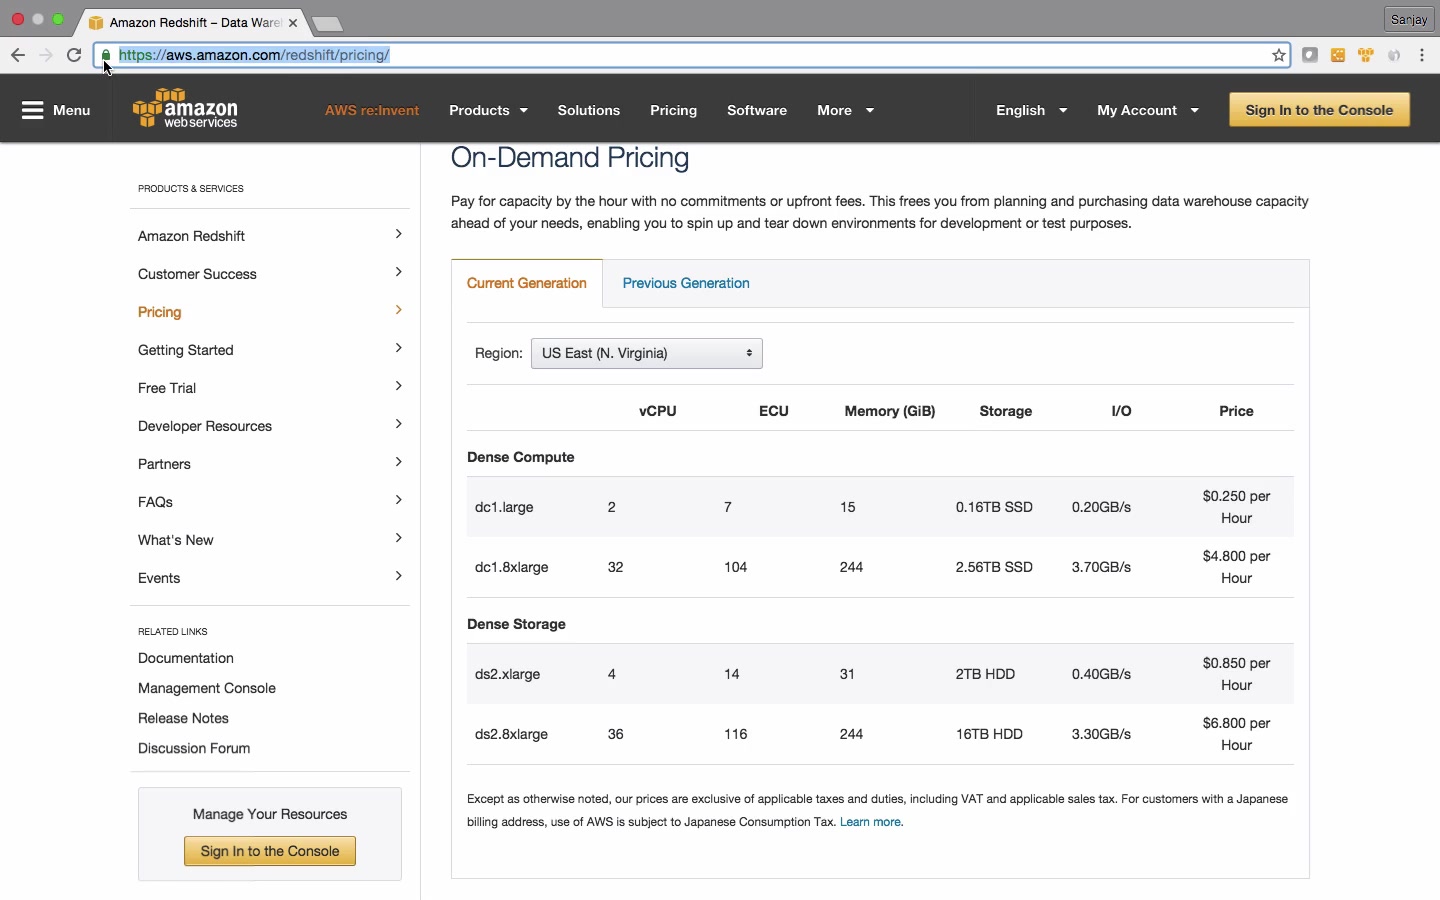The image size is (1440, 900).
Task: Open the Region dropdown showing US East
Action: [647, 354]
